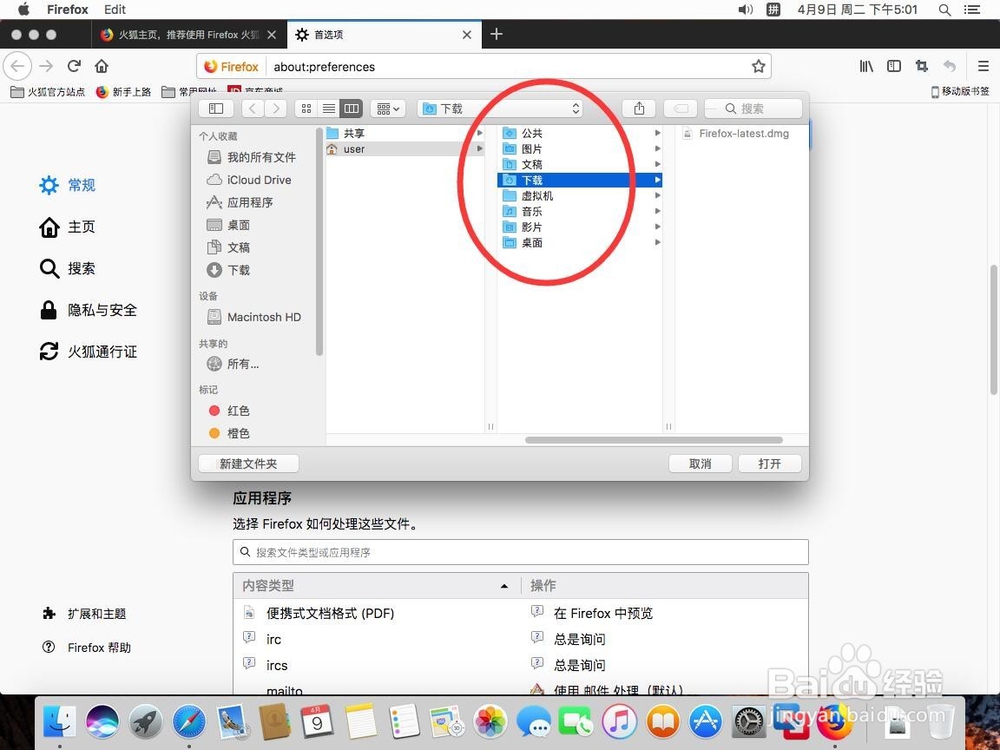
Task: Go back in the file dialog
Action: [x=253, y=108]
